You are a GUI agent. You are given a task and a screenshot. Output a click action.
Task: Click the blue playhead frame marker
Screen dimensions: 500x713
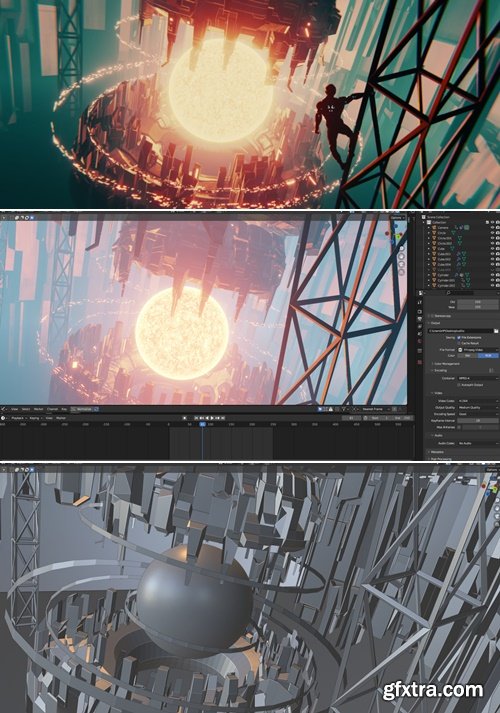202,424
